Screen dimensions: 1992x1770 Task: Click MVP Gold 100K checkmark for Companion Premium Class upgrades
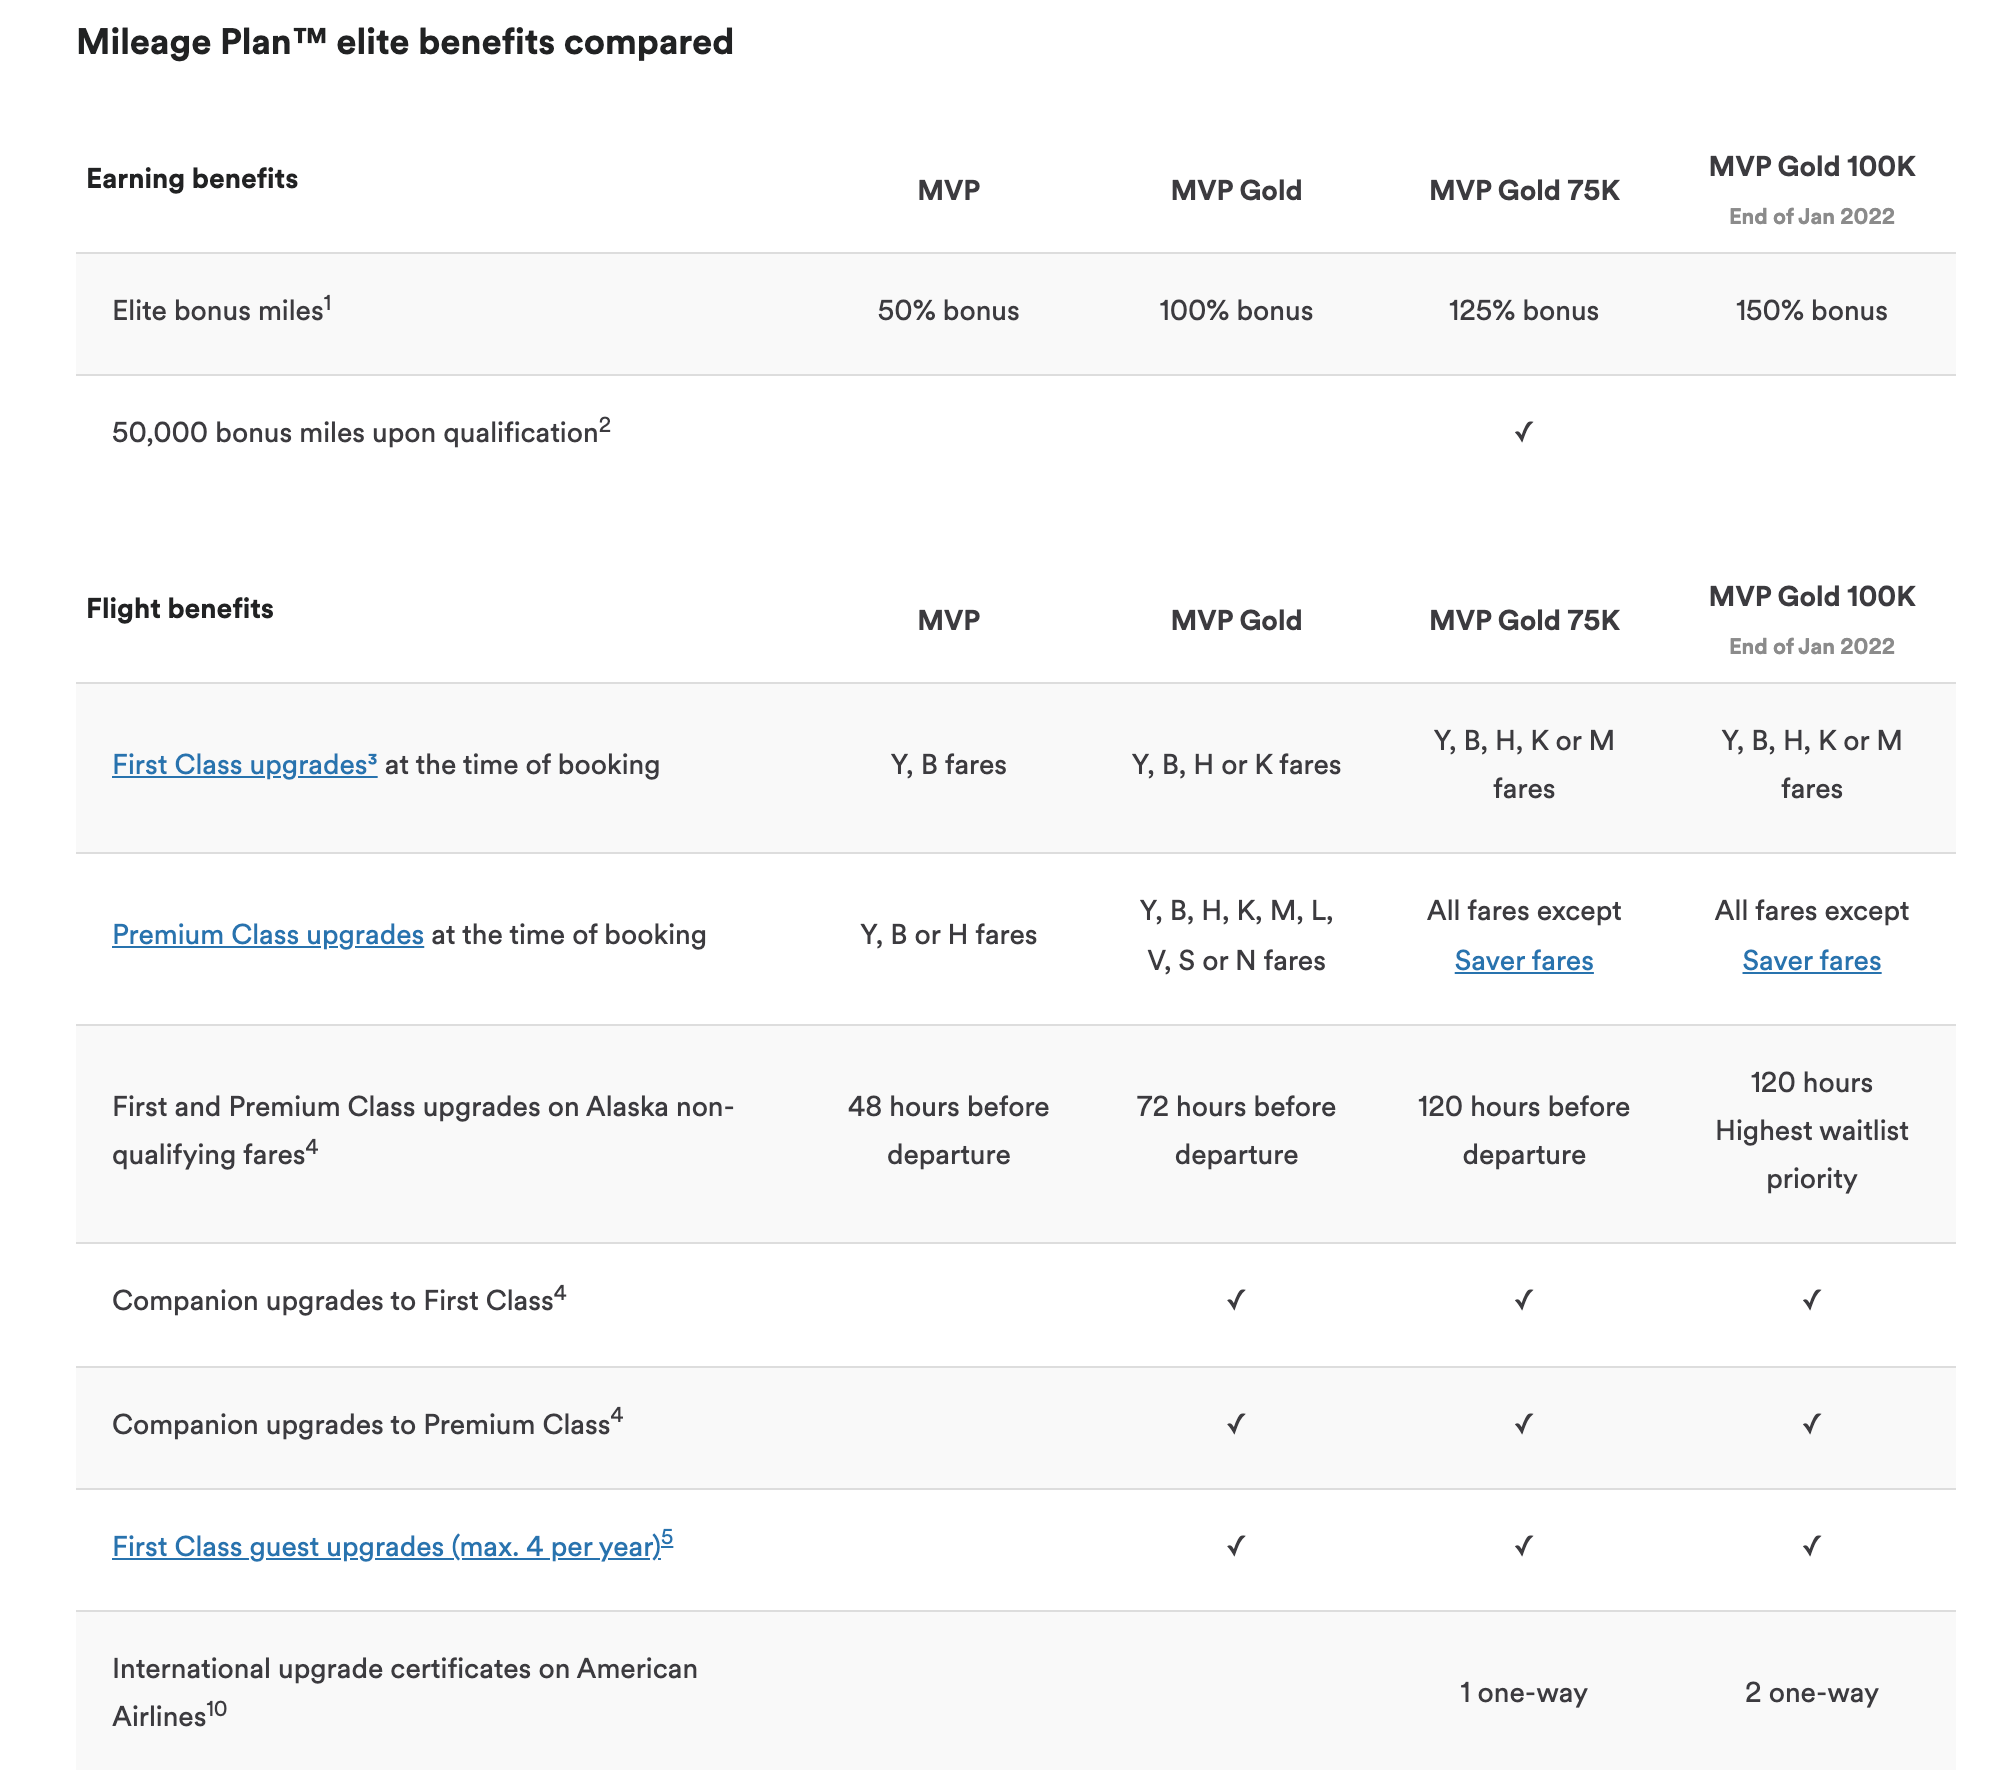(1811, 1423)
